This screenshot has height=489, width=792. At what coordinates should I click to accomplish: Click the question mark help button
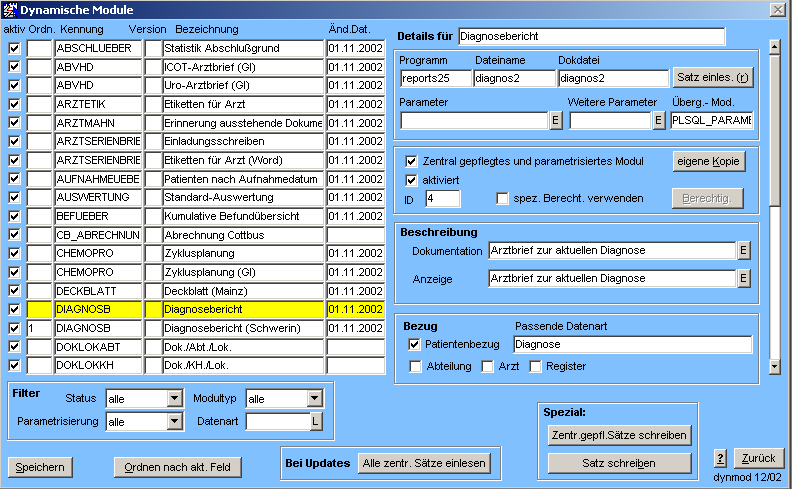click(720, 459)
